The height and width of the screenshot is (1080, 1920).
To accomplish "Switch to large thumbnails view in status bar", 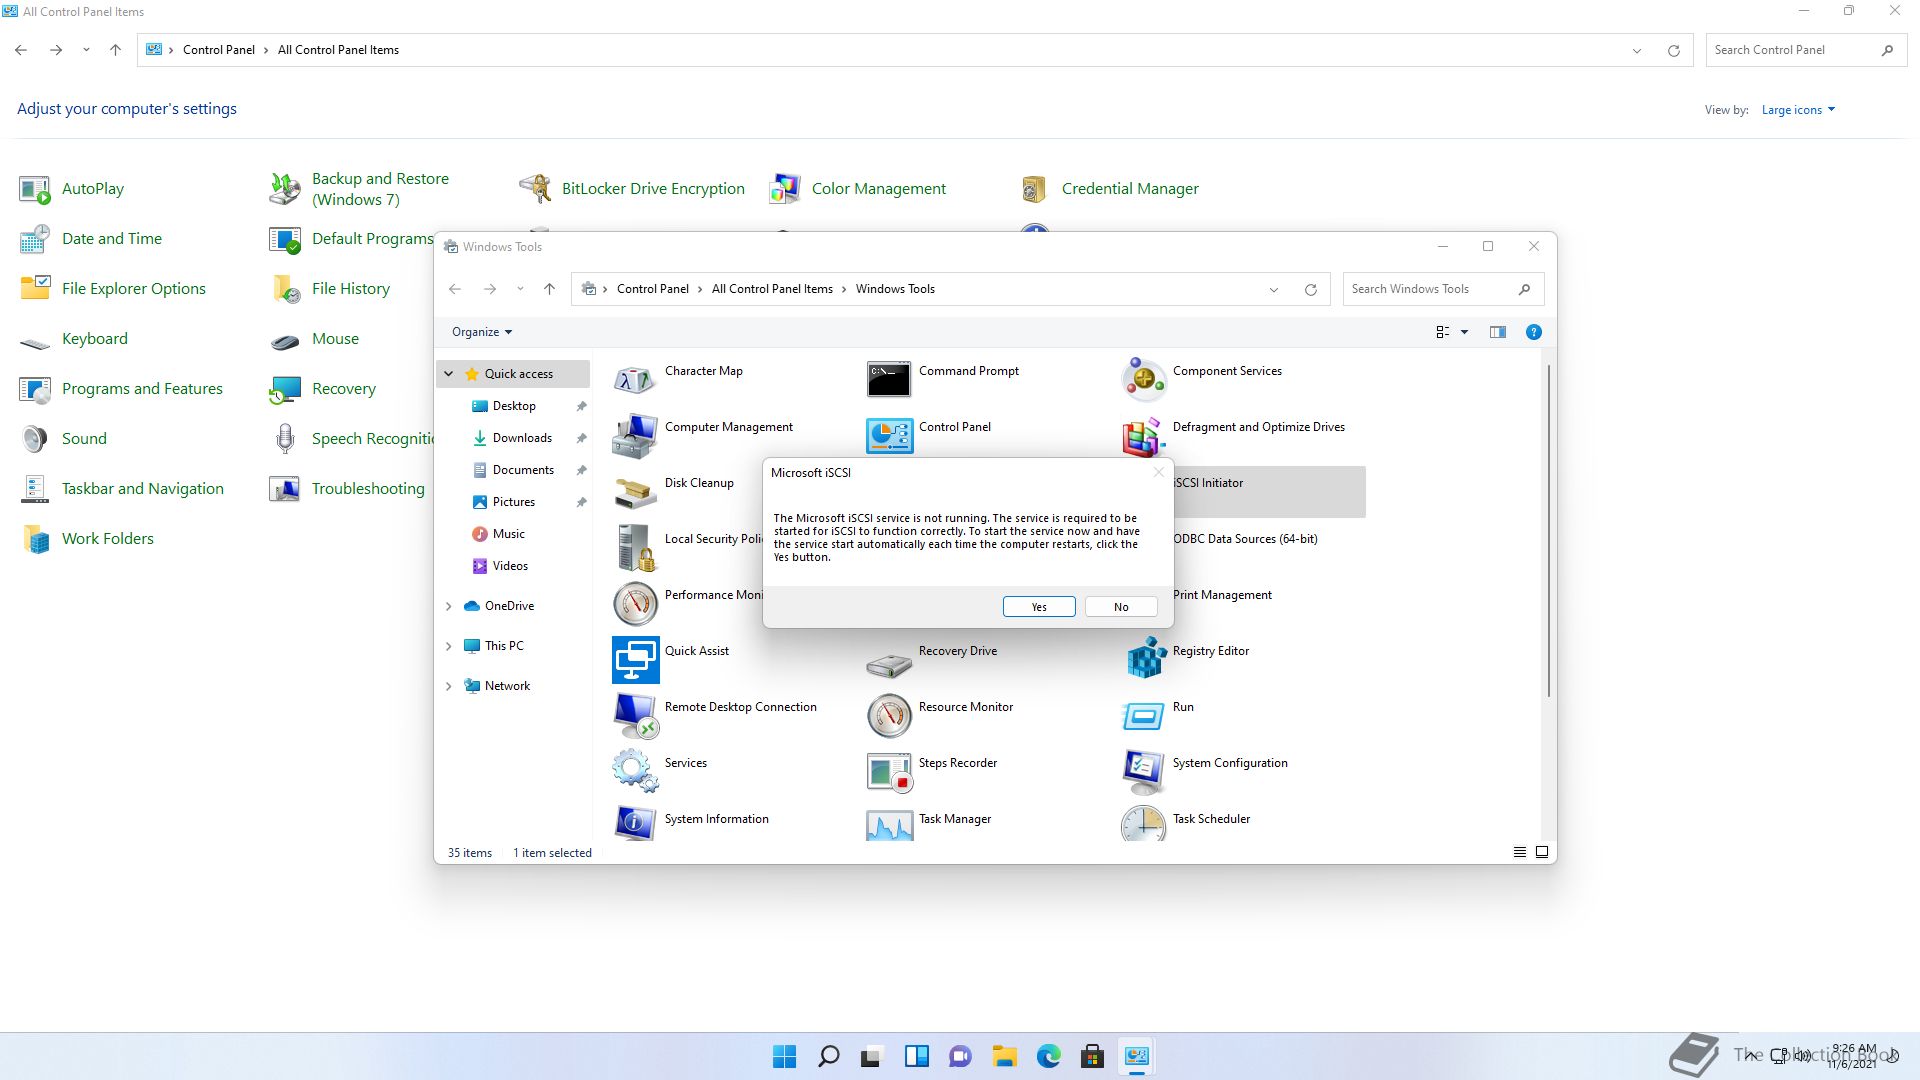I will click(1542, 852).
